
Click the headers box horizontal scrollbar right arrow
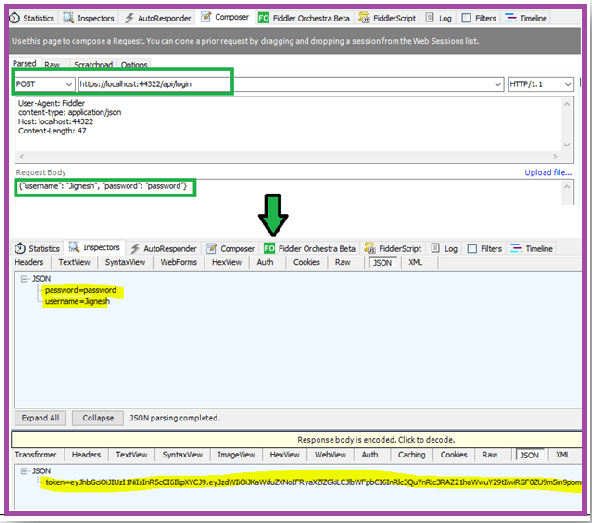(555, 156)
